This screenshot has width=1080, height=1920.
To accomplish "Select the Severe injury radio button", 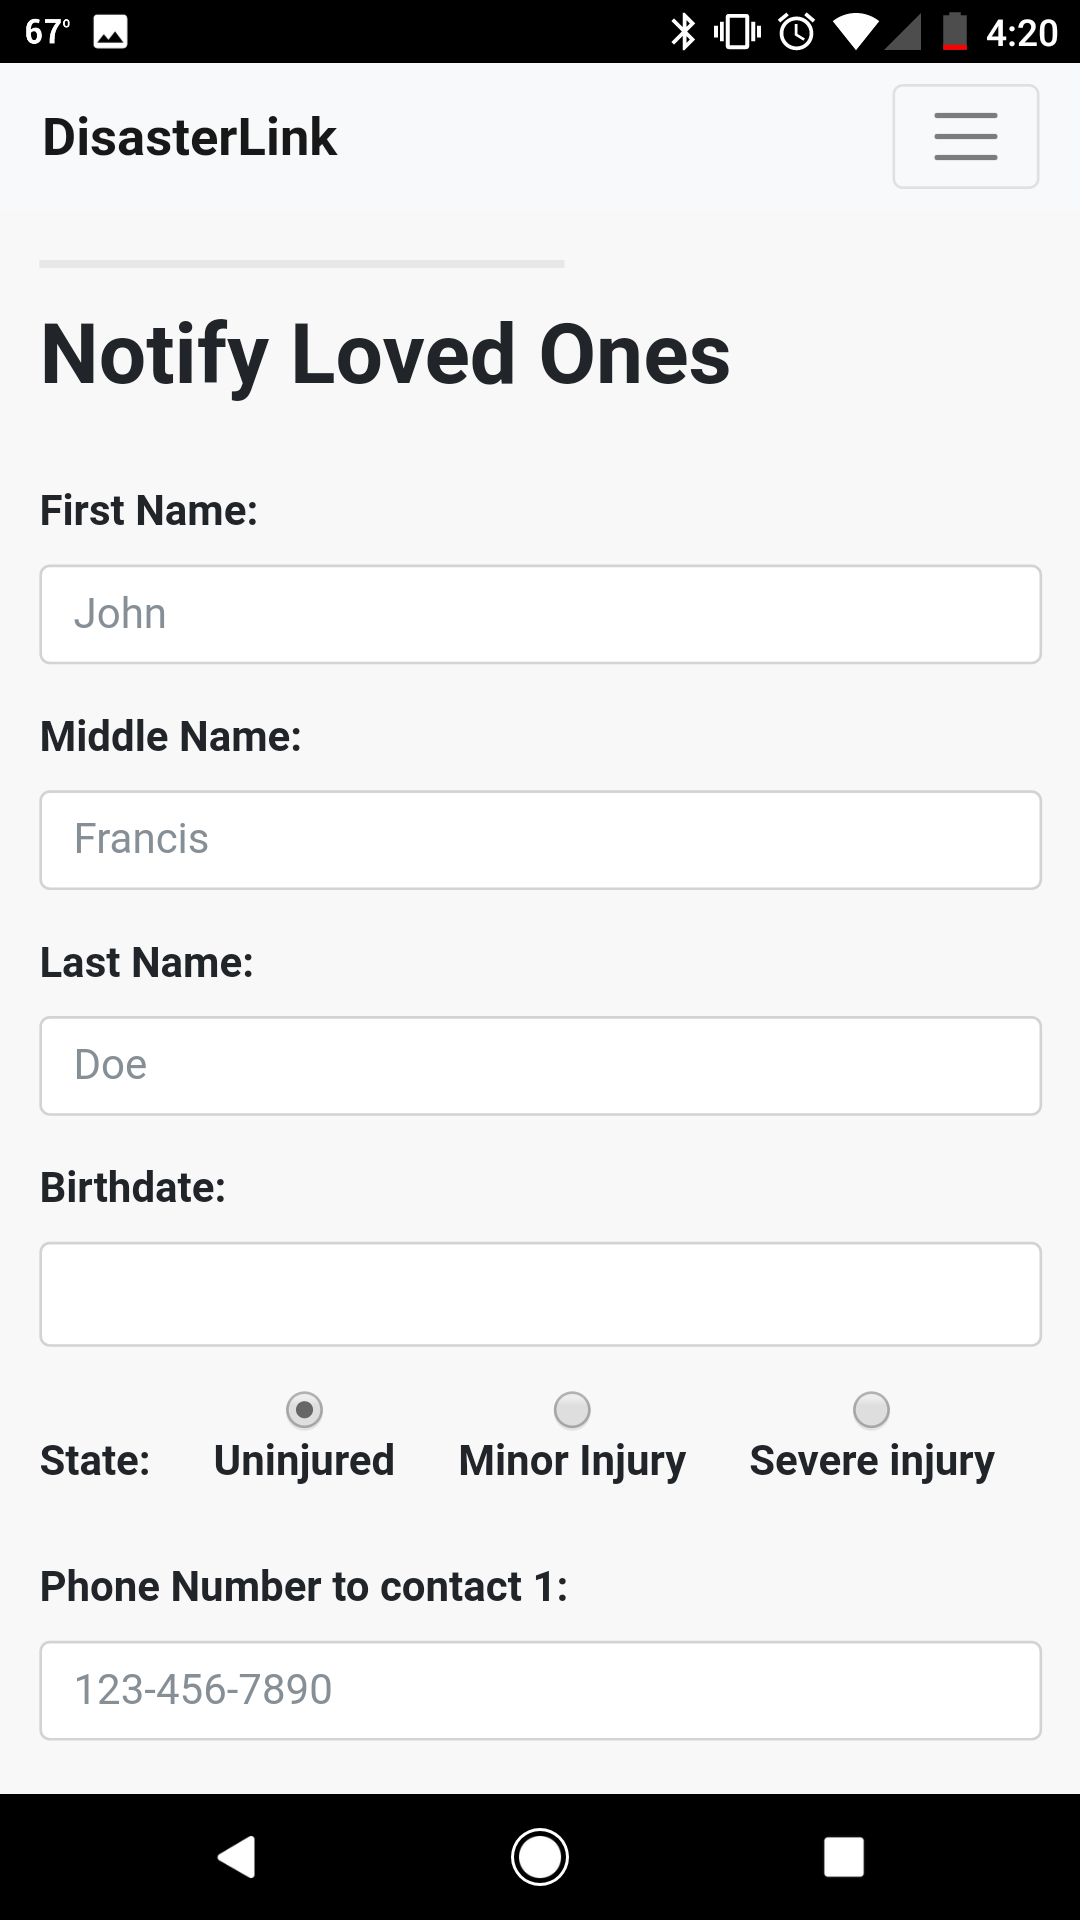I will pos(871,1410).
